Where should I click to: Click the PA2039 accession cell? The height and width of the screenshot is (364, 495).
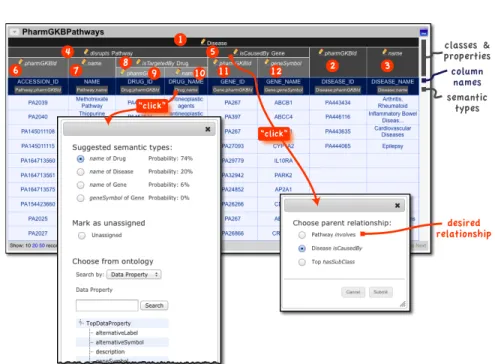38,103
